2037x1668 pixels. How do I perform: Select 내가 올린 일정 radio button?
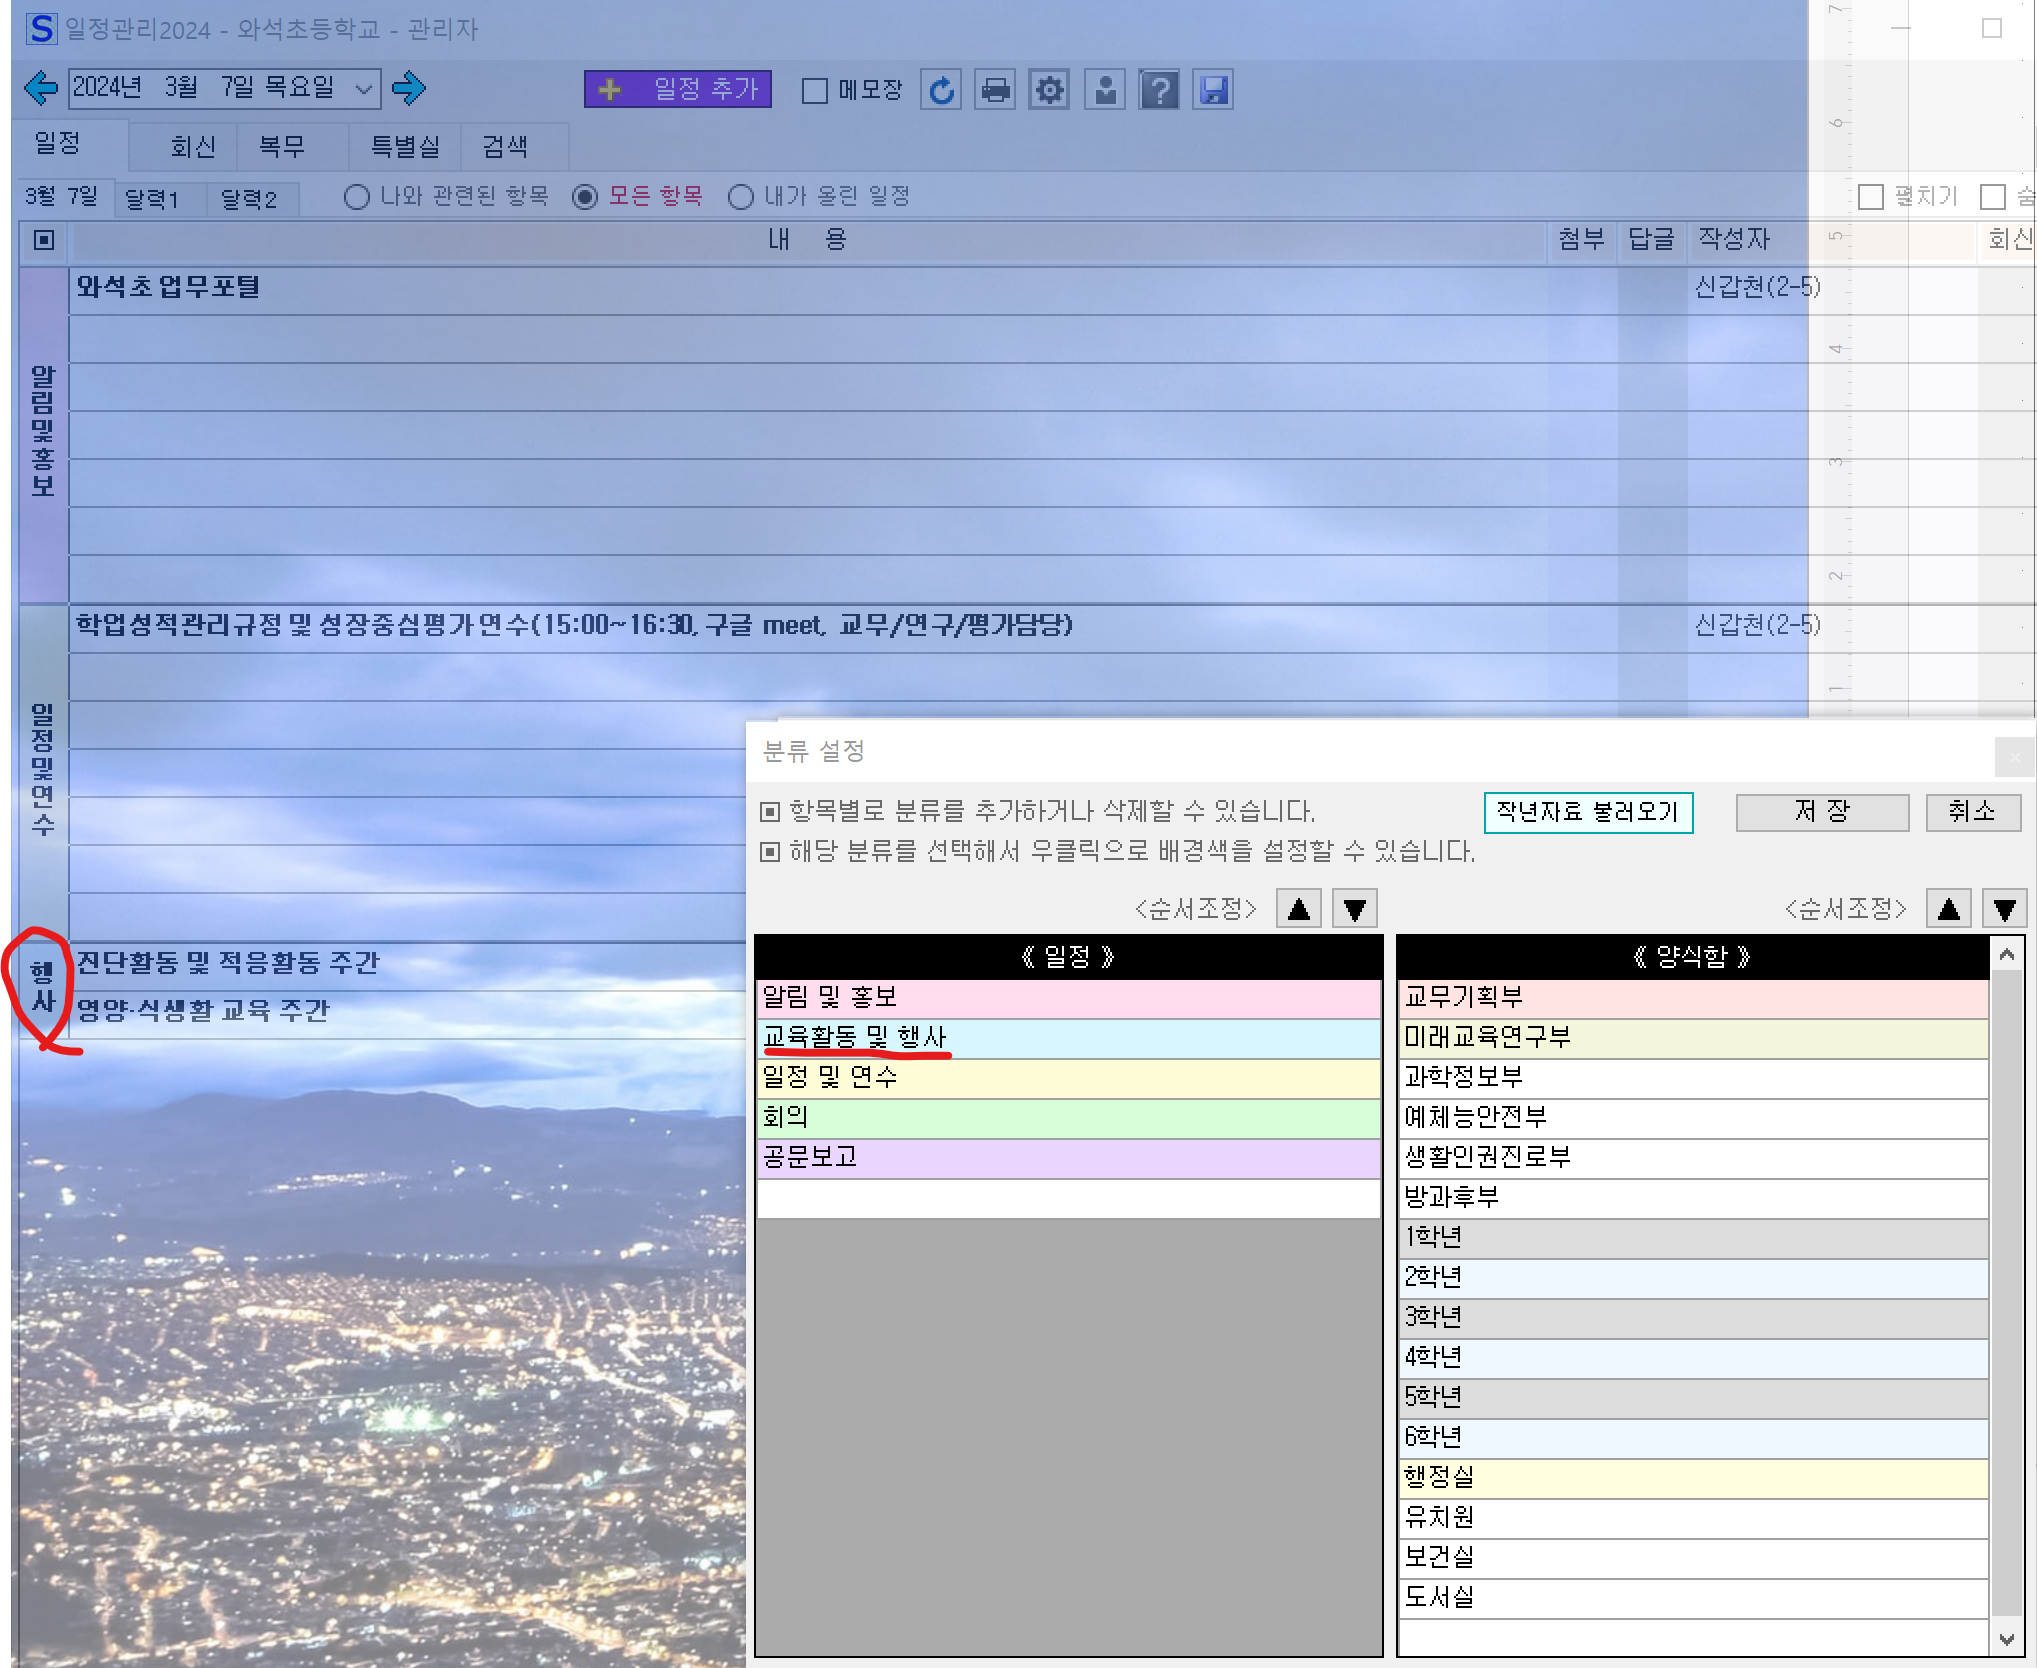(741, 197)
